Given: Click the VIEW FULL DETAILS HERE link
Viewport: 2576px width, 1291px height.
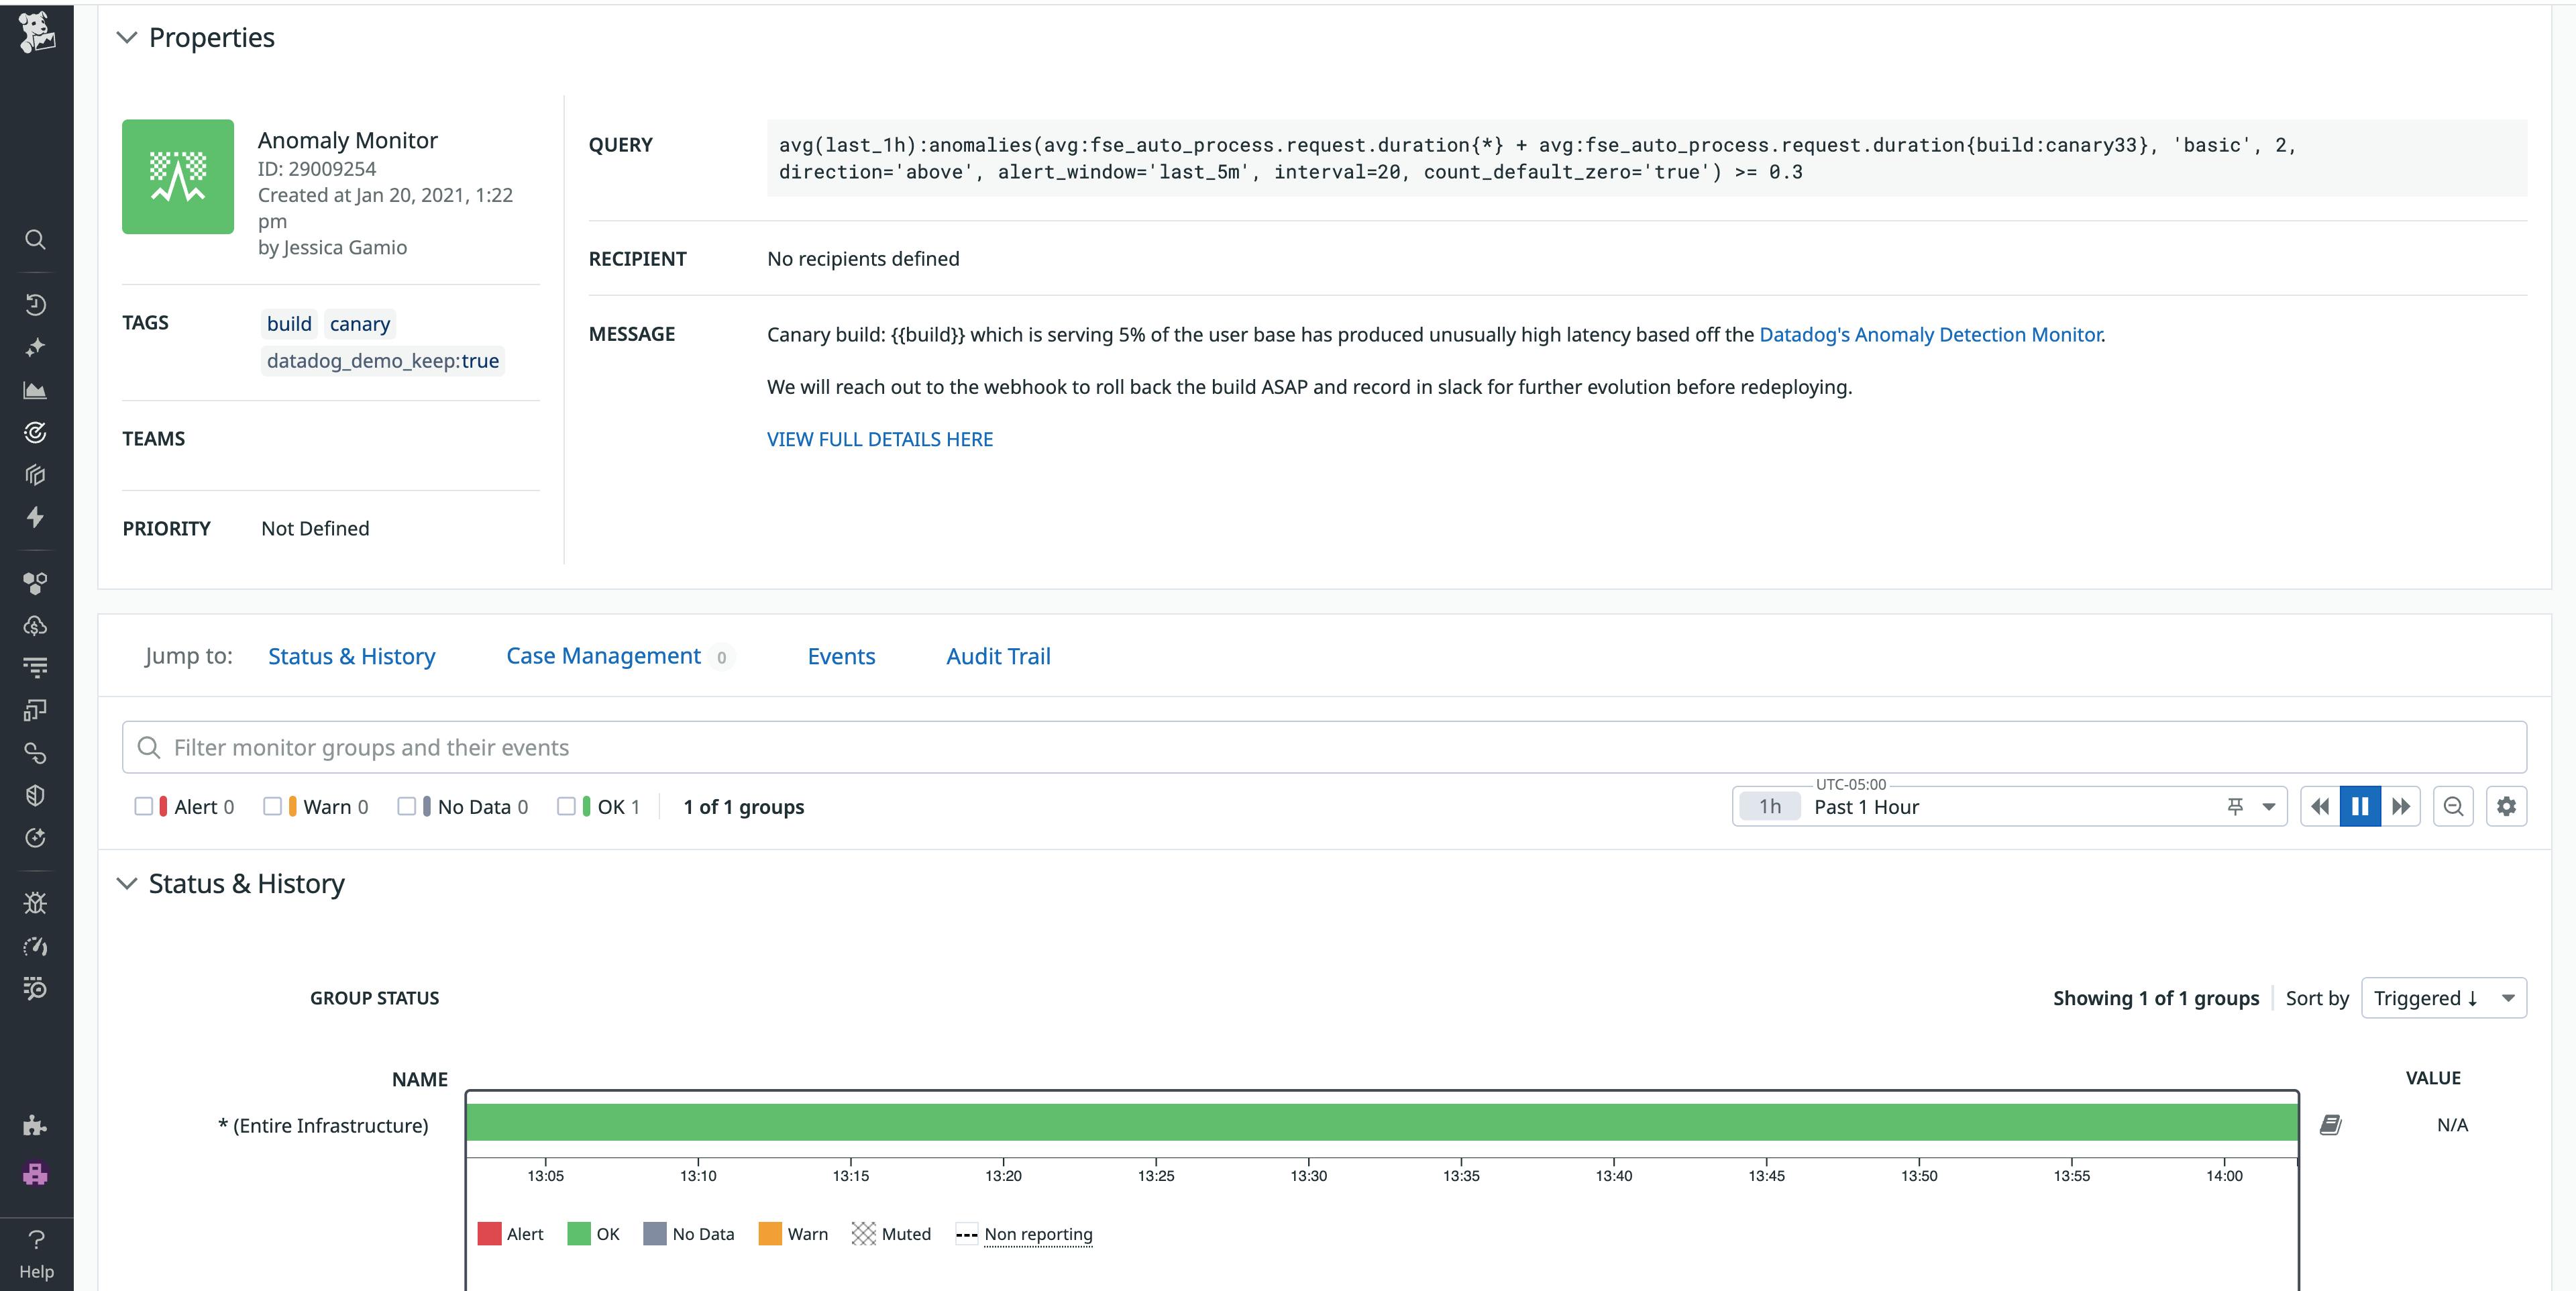Looking at the screenshot, I should coord(879,439).
